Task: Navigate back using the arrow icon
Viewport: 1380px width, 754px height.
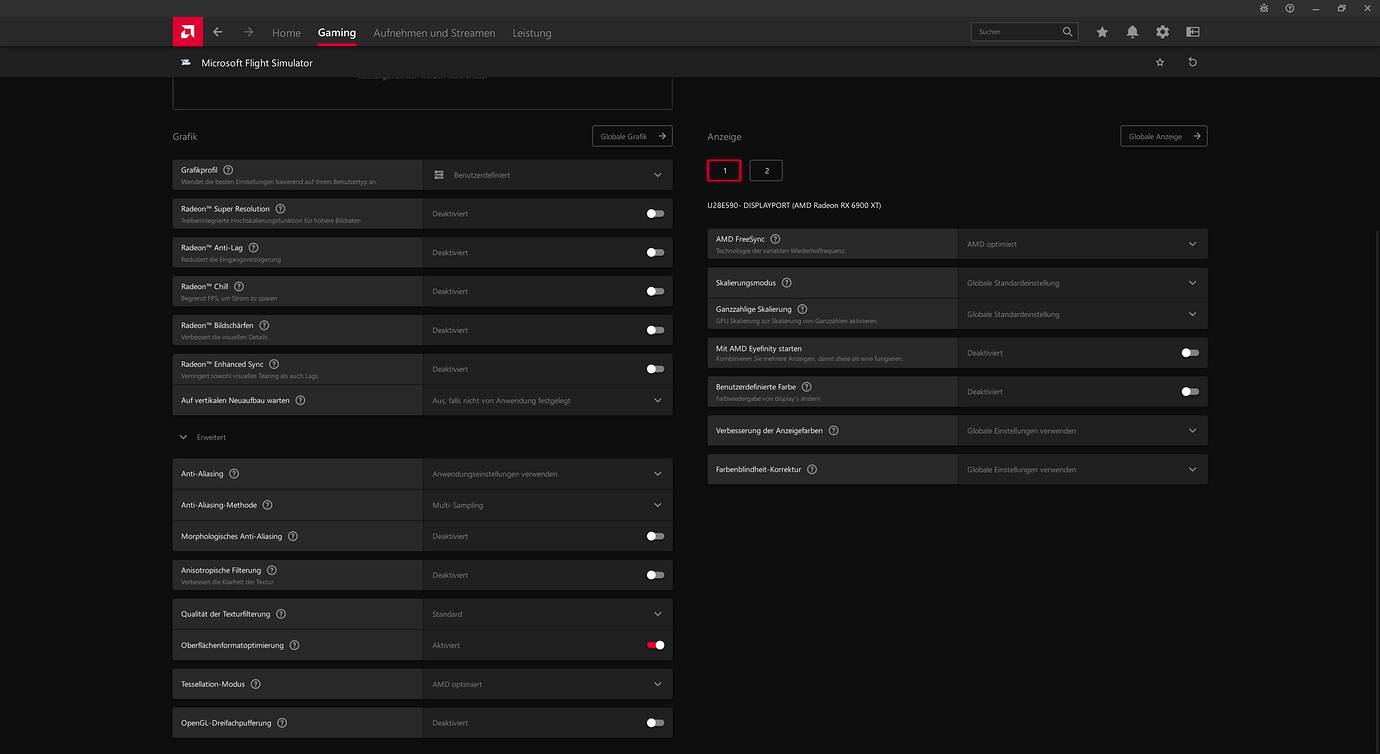Action: (217, 31)
